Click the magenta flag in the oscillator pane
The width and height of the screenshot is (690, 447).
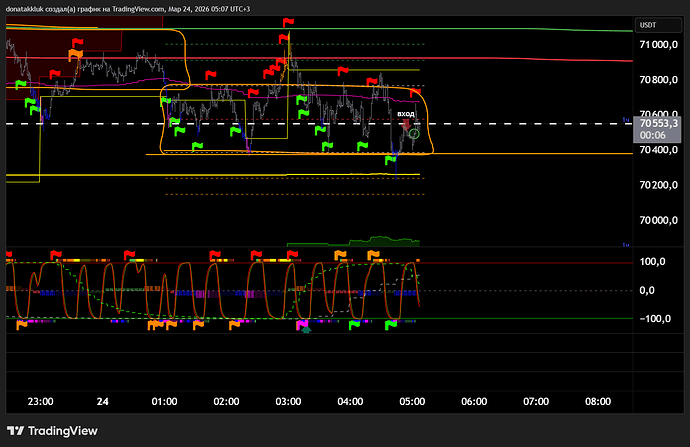[303, 325]
